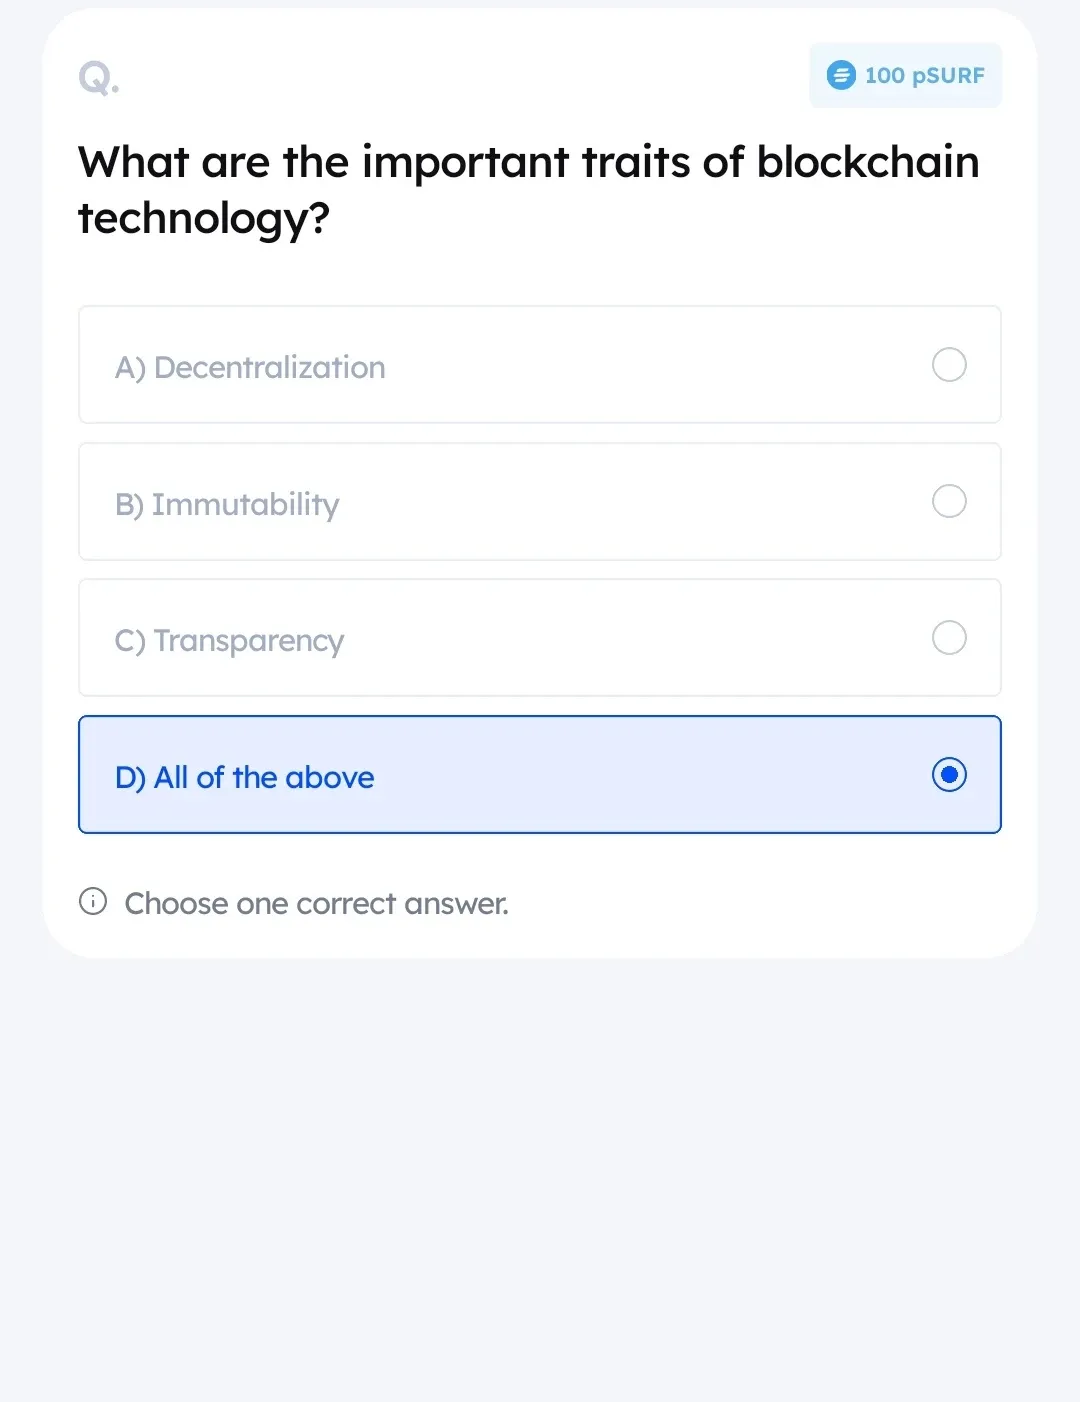
Task: Click the 'A) Decentralization' option label
Action: pos(250,367)
